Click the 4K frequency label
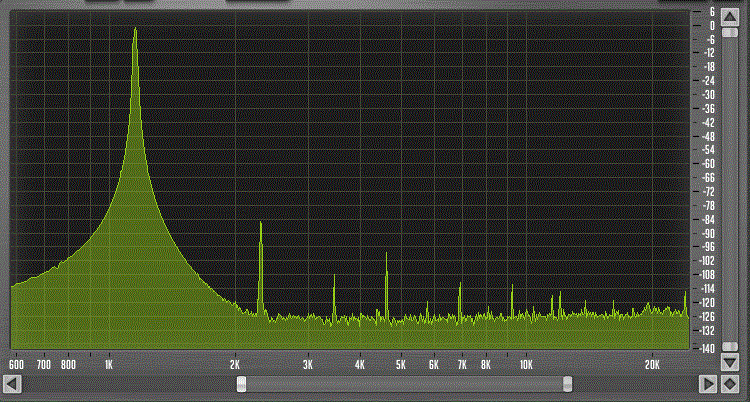This screenshot has height=402, width=750. (x=360, y=365)
